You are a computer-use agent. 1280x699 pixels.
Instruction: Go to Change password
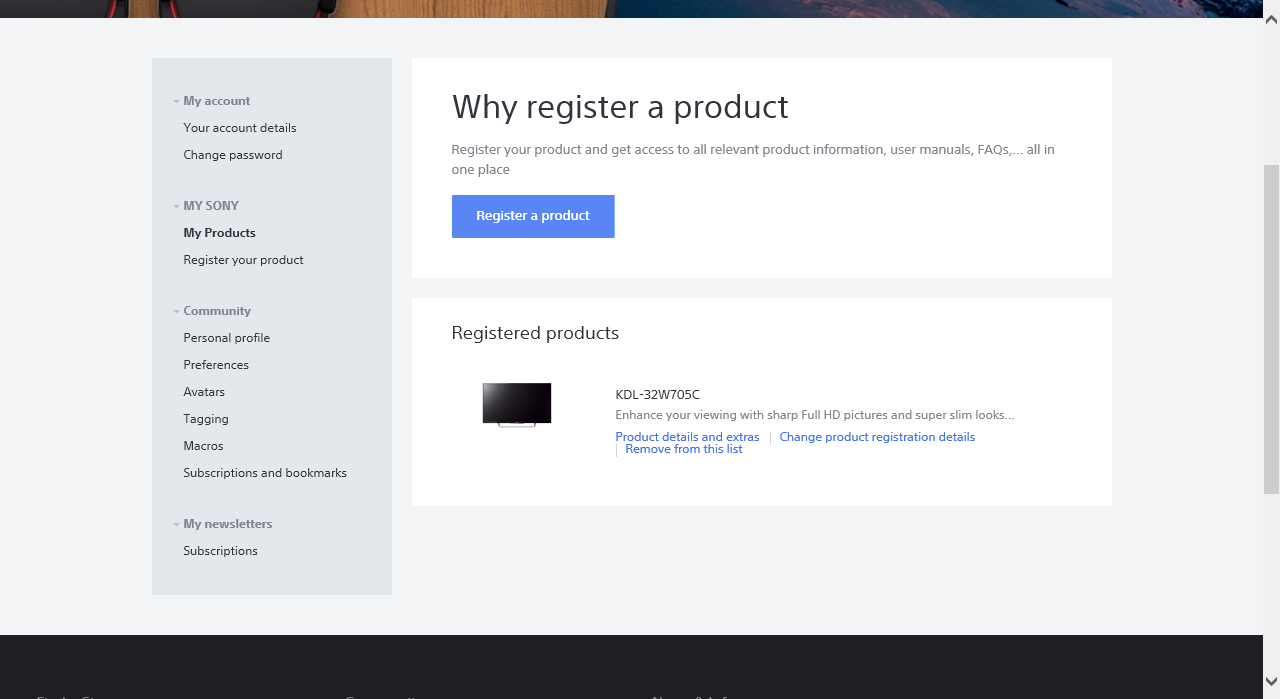click(233, 155)
